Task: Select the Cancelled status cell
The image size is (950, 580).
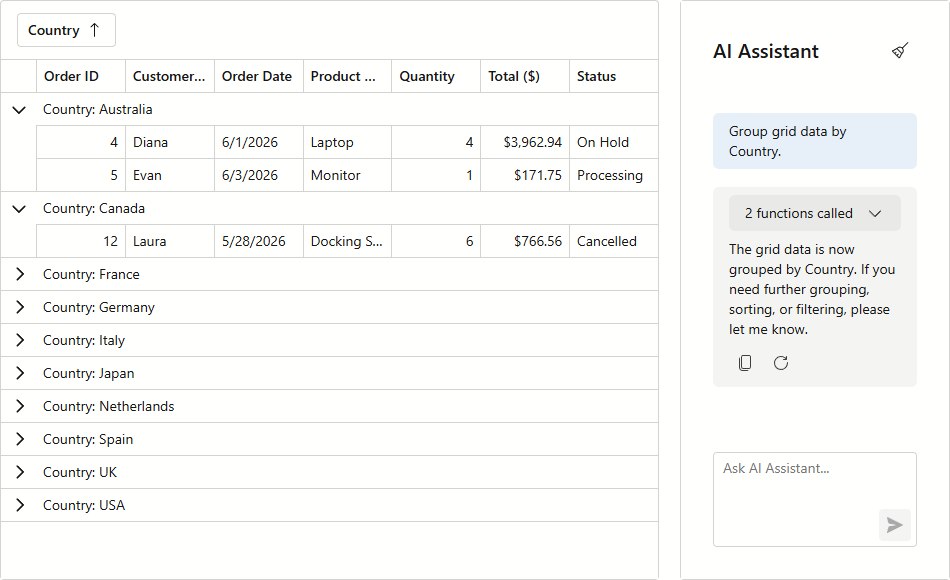Action: [x=614, y=241]
